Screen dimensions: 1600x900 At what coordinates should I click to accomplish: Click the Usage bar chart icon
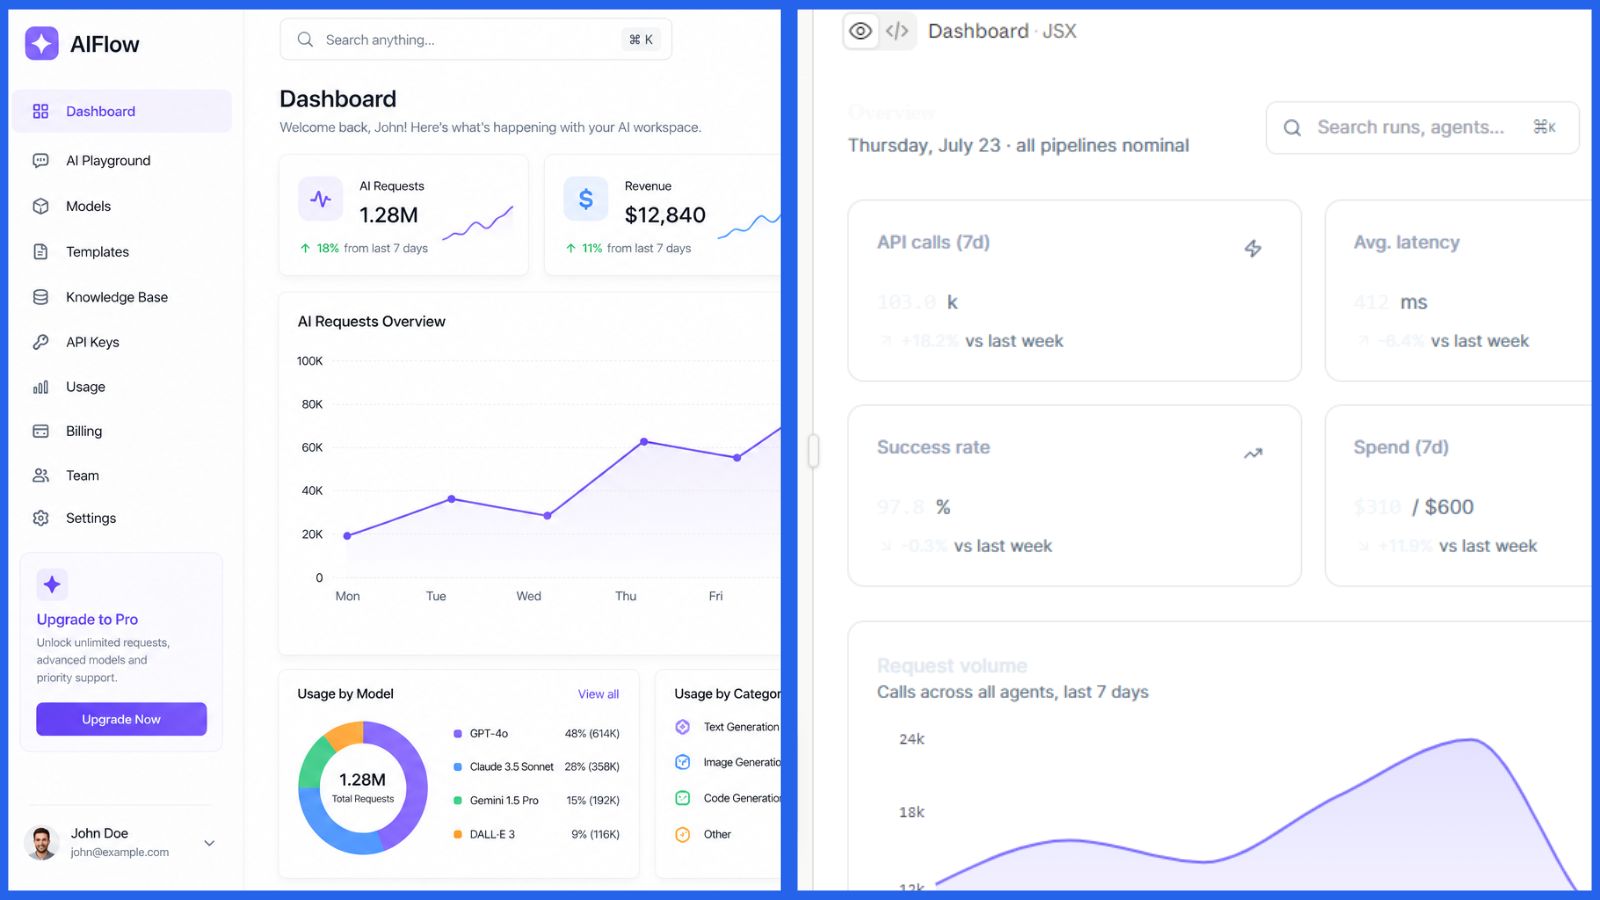[x=41, y=387]
